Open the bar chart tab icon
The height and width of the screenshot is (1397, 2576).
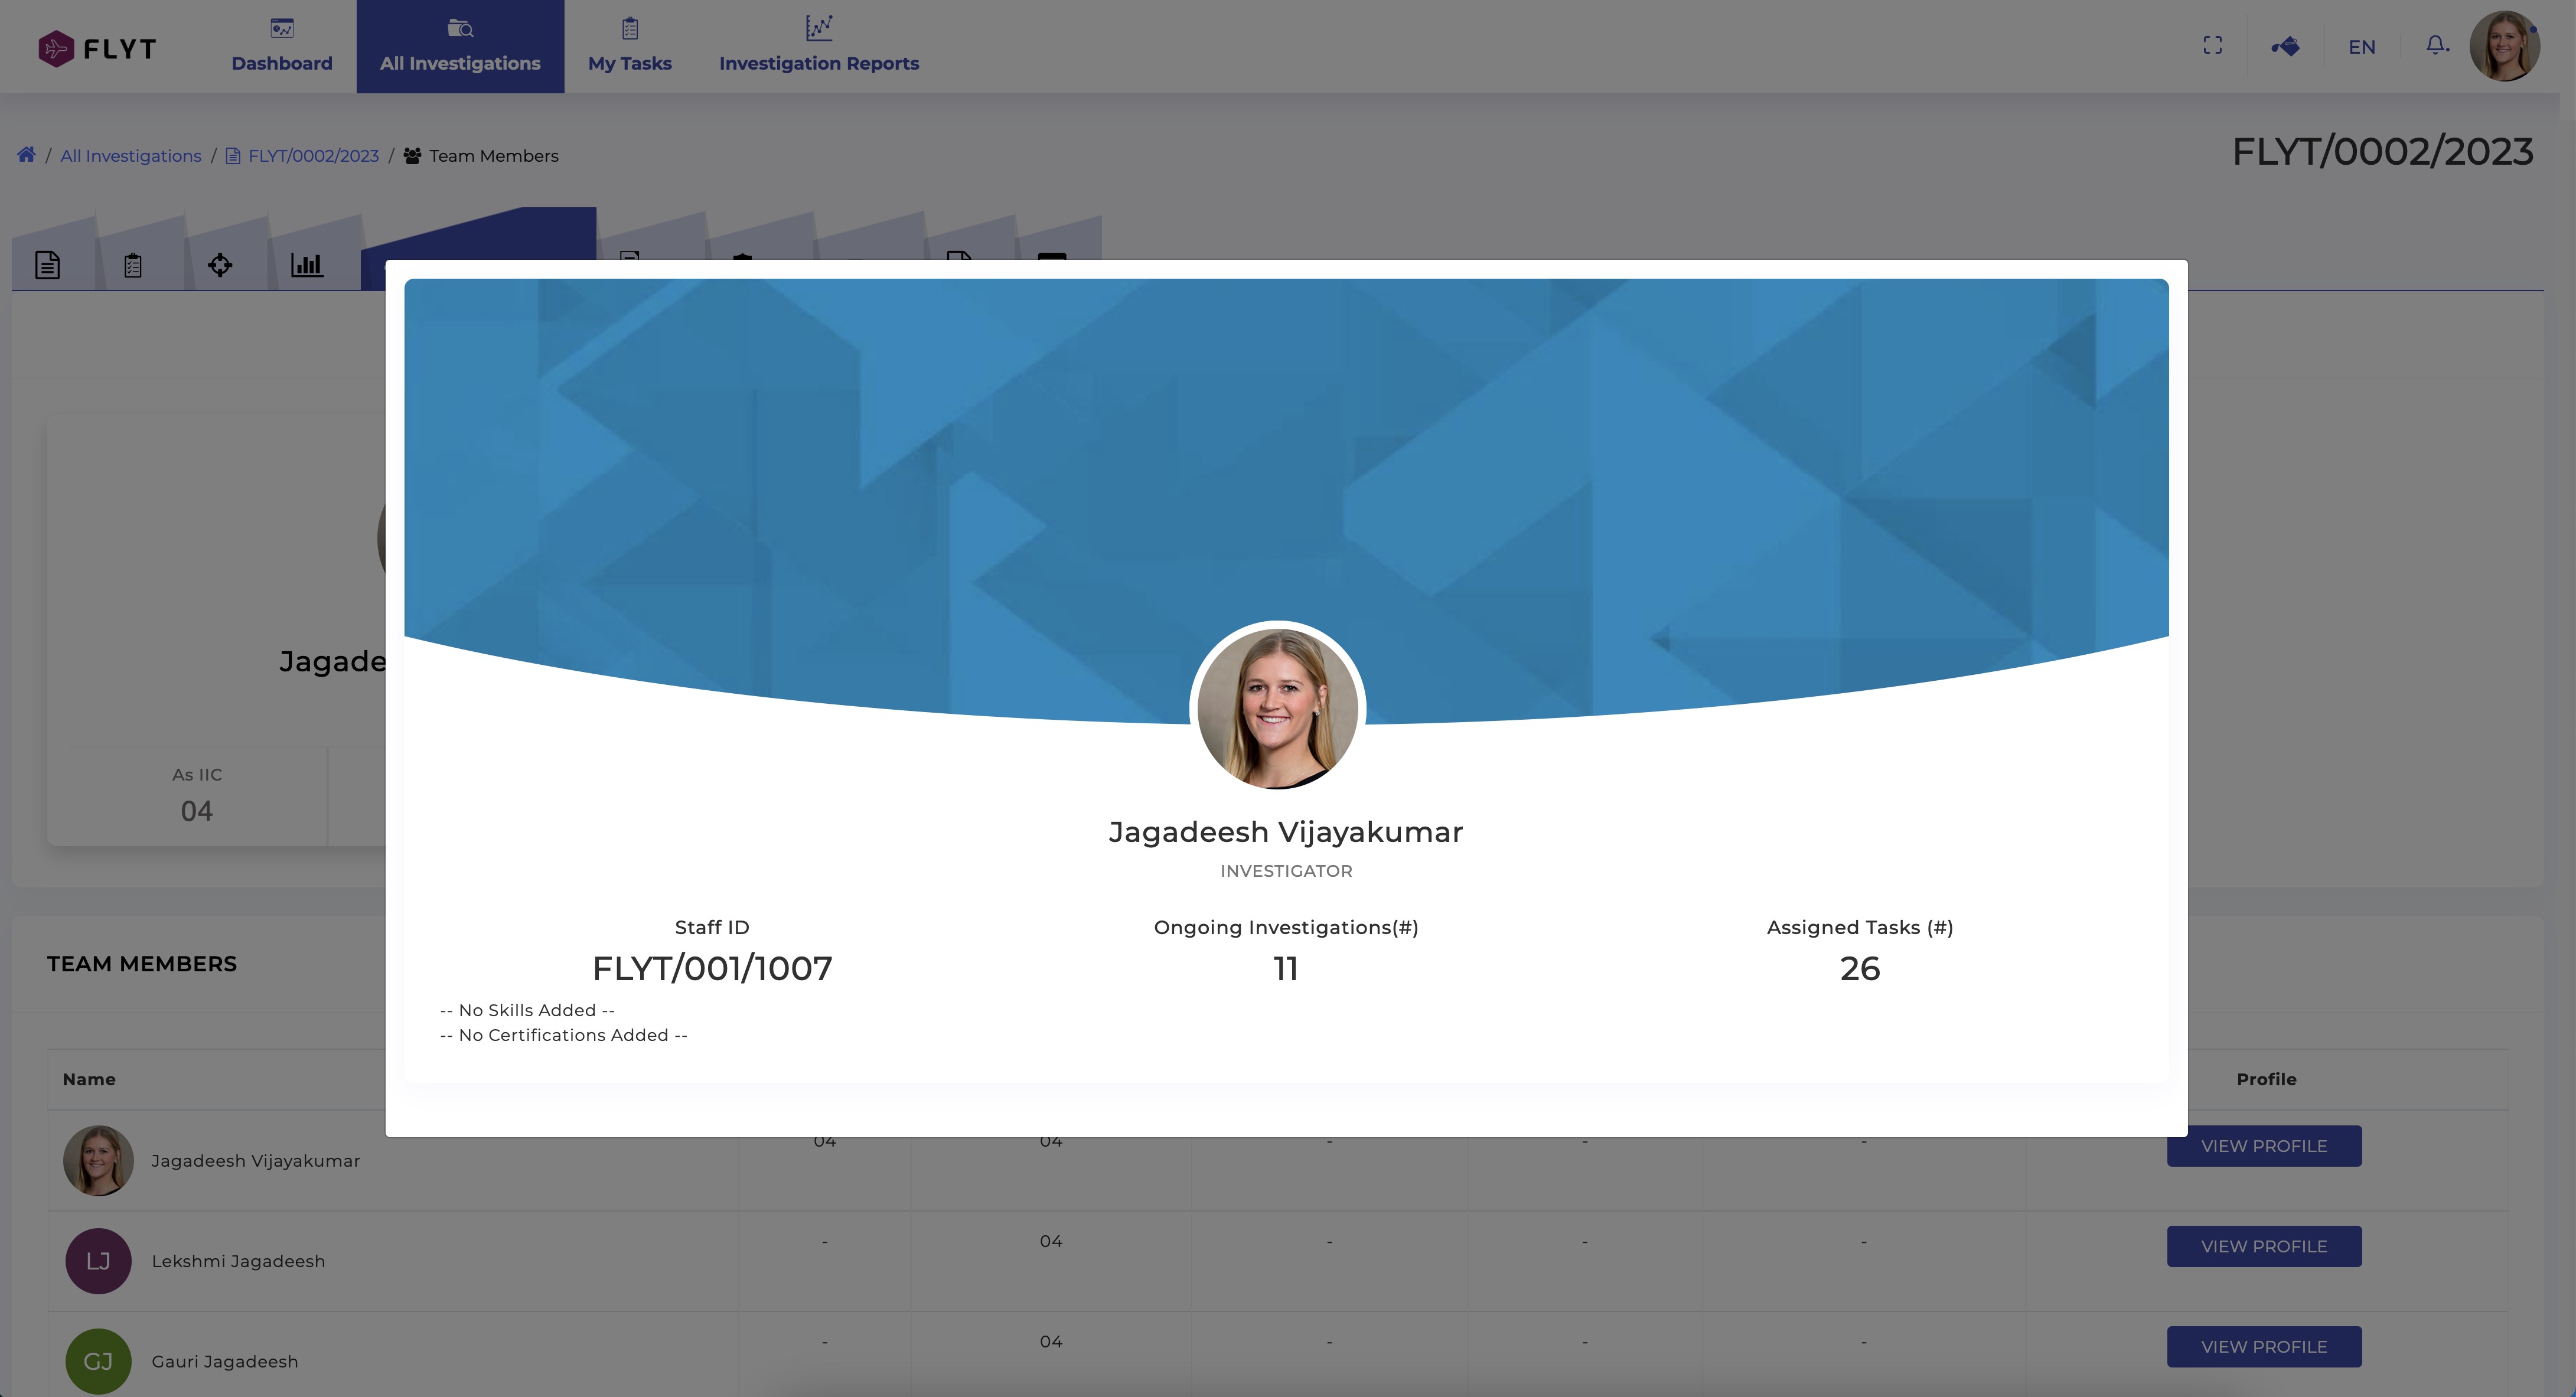pos(306,265)
